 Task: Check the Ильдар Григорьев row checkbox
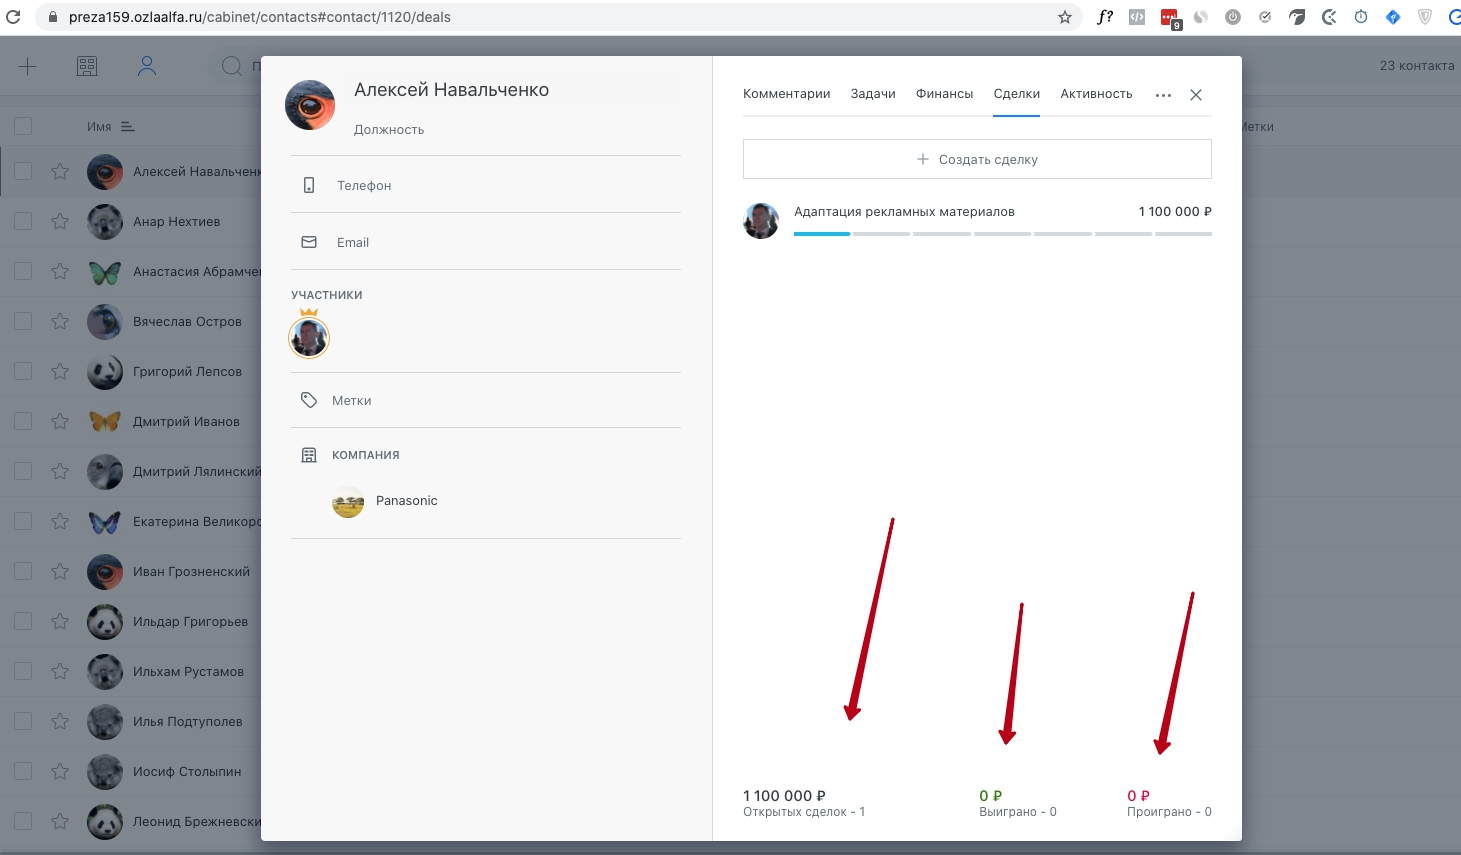[x=23, y=621]
